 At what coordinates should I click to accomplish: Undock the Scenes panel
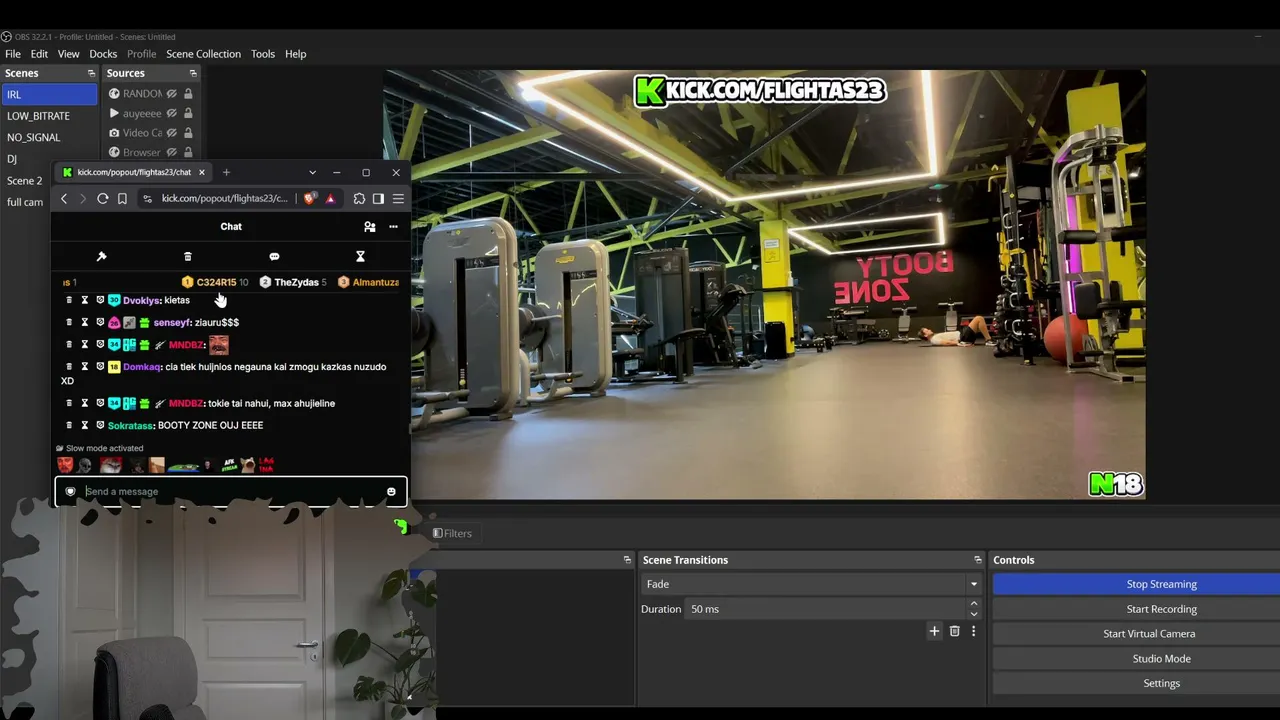tap(91, 73)
